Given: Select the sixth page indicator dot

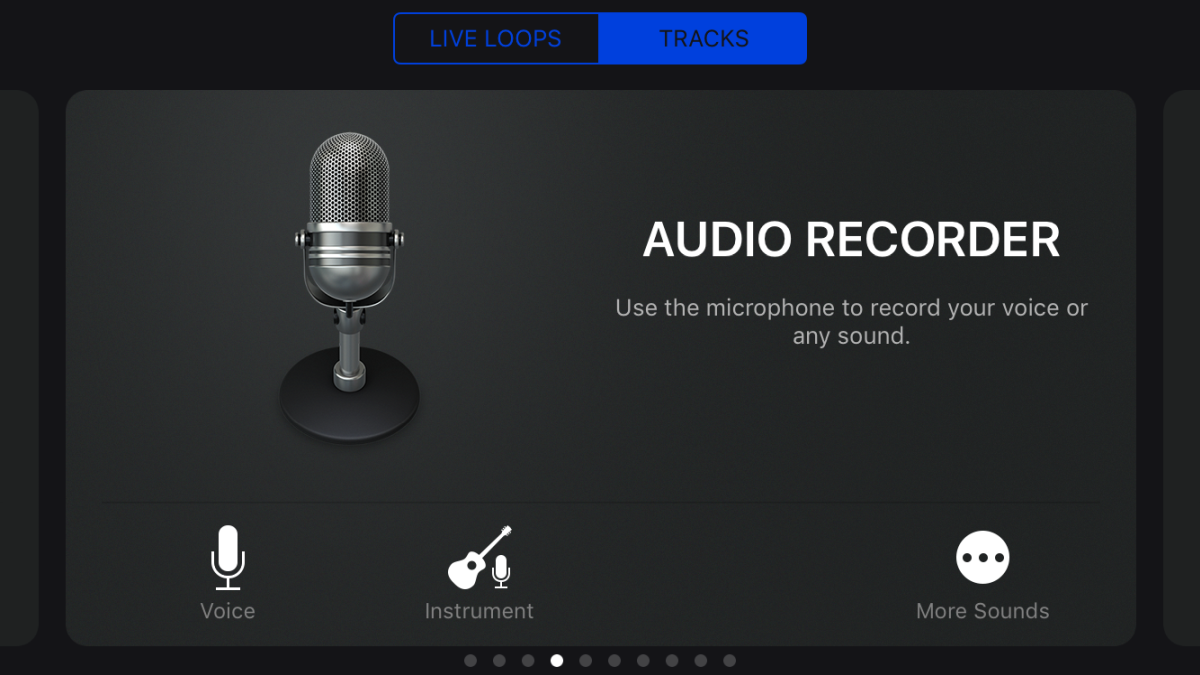Looking at the screenshot, I should point(614,660).
